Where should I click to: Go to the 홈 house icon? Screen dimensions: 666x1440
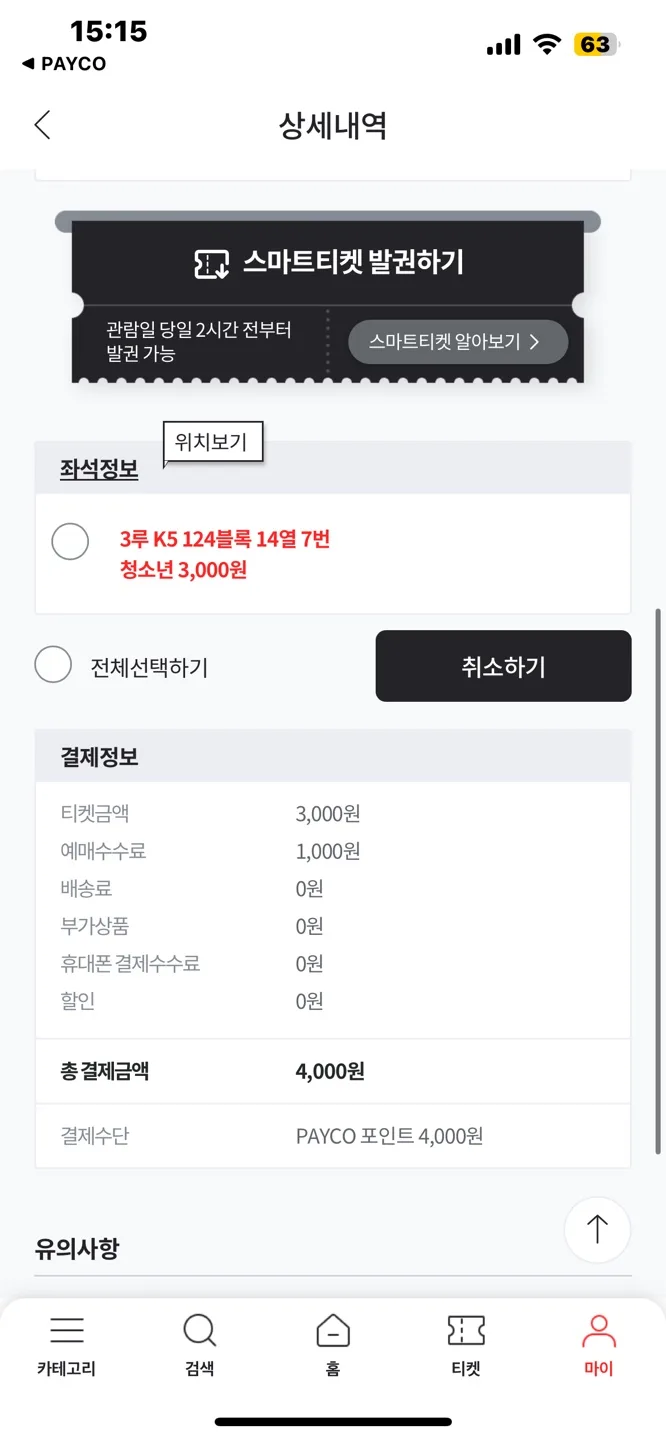[333, 1330]
